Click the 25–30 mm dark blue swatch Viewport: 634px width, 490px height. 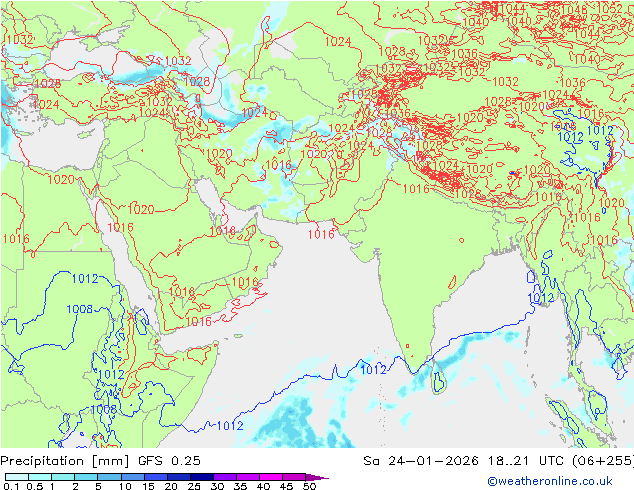201,477
